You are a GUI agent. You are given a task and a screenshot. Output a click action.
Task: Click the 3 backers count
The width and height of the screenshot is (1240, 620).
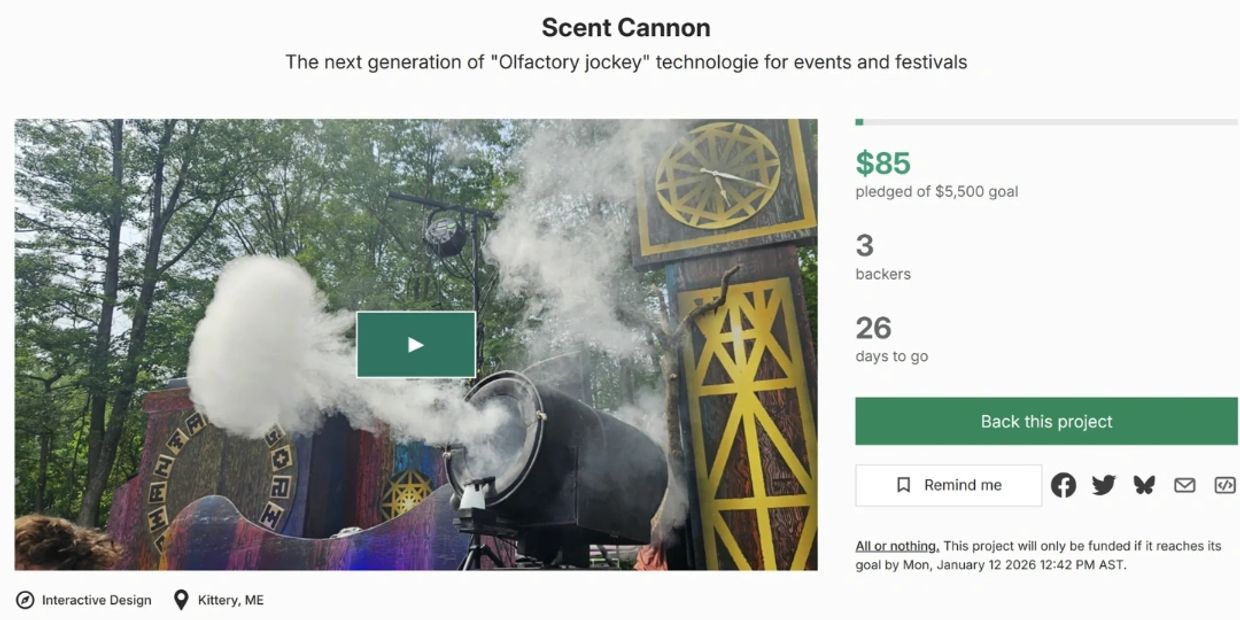click(864, 246)
